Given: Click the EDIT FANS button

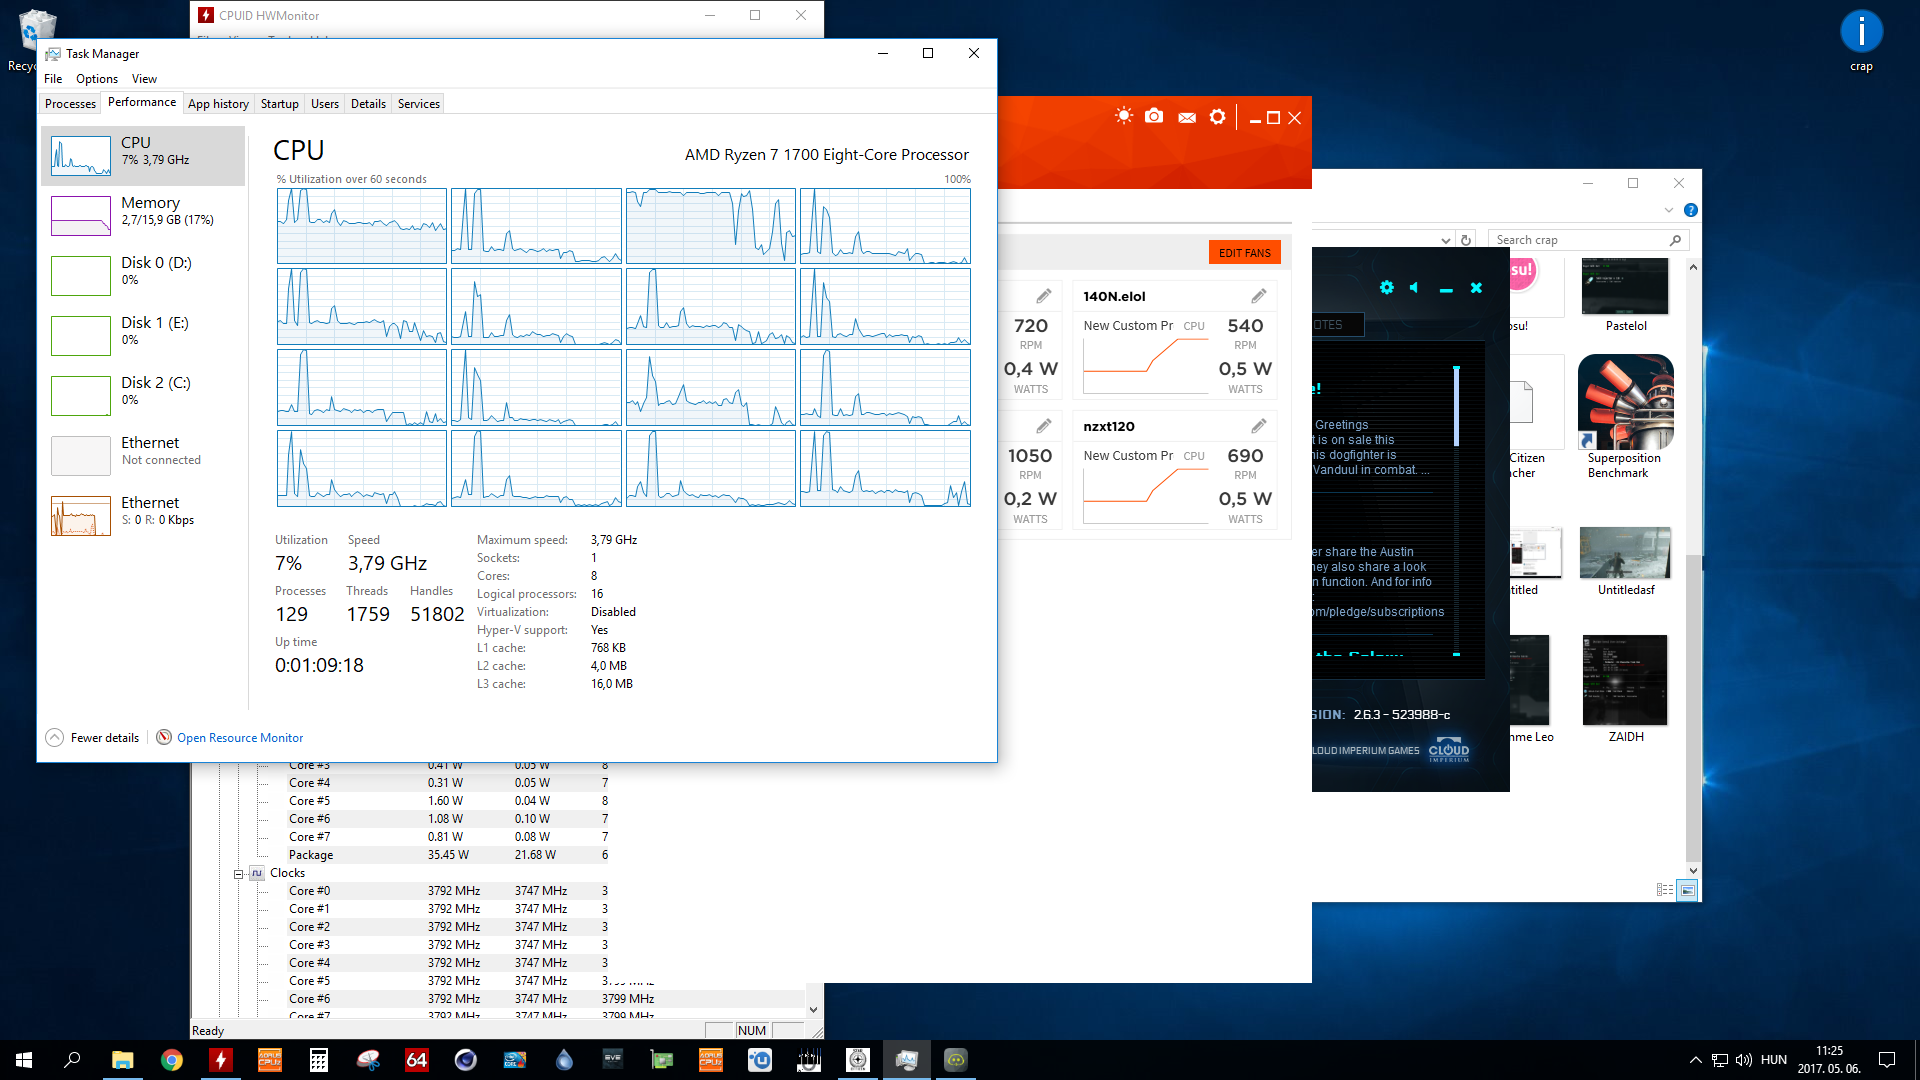Looking at the screenshot, I should click(x=1244, y=253).
